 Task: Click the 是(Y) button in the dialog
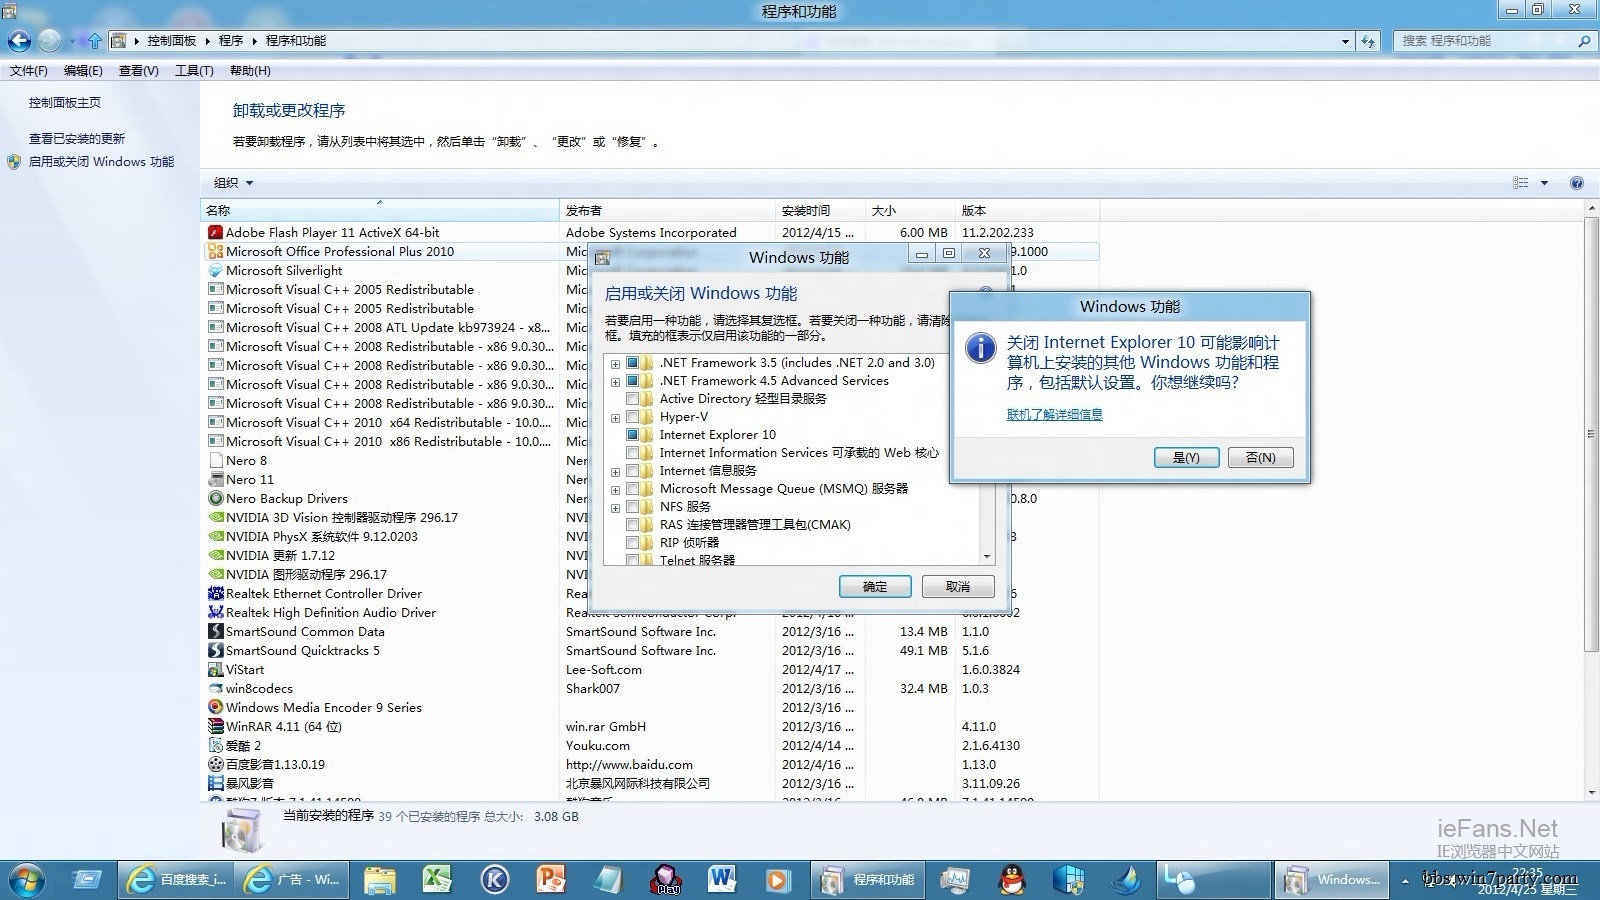tap(1186, 457)
